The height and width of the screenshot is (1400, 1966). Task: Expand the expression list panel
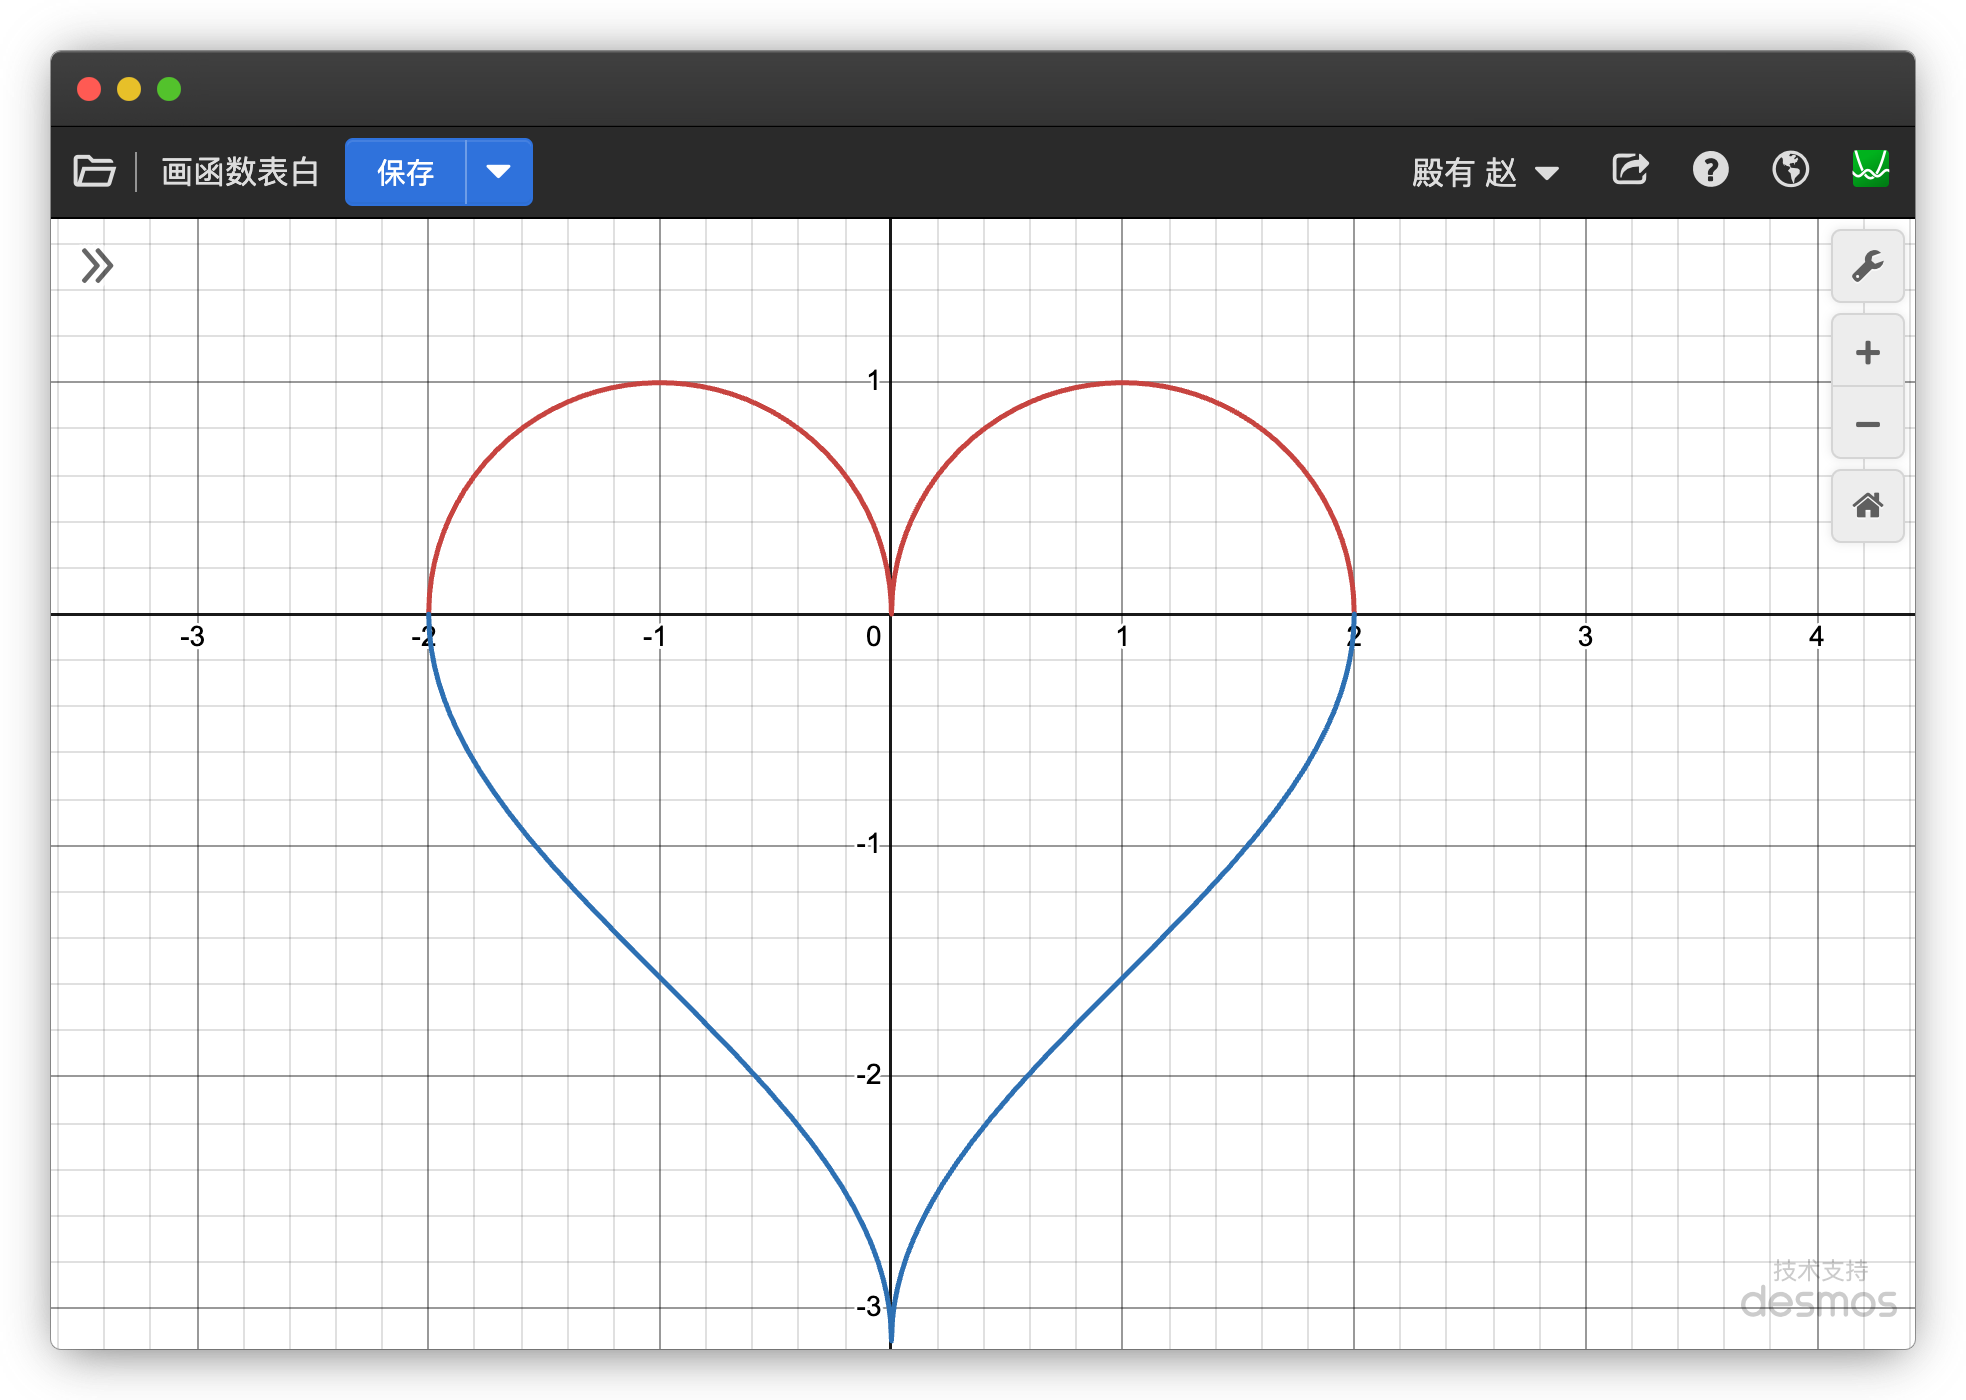(x=97, y=266)
